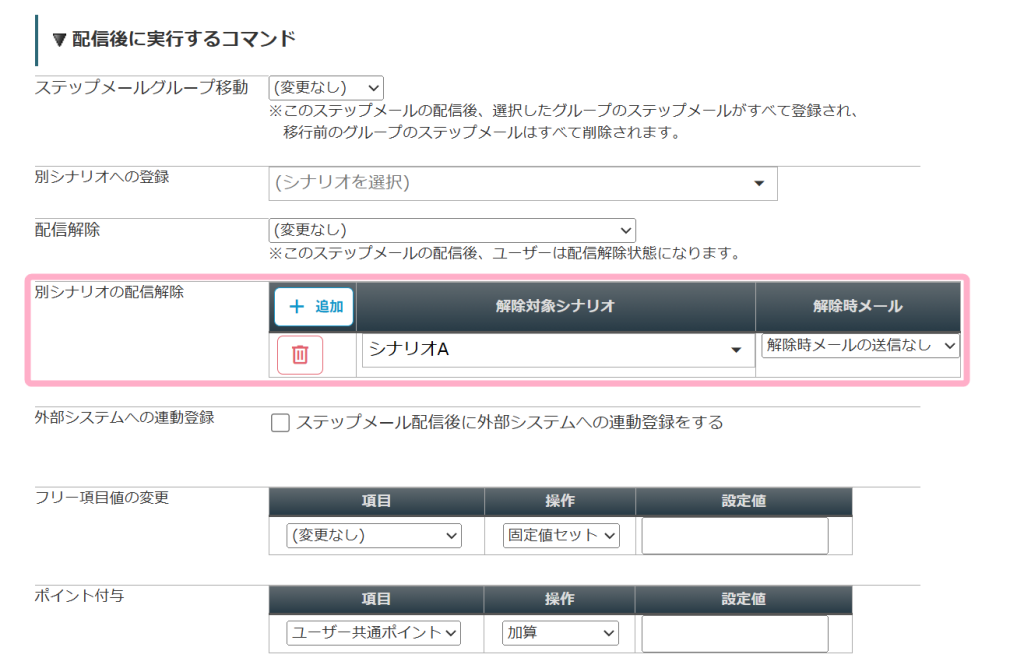
Task: Open the 固定値セット operation dropdown
Action: [x=561, y=536]
